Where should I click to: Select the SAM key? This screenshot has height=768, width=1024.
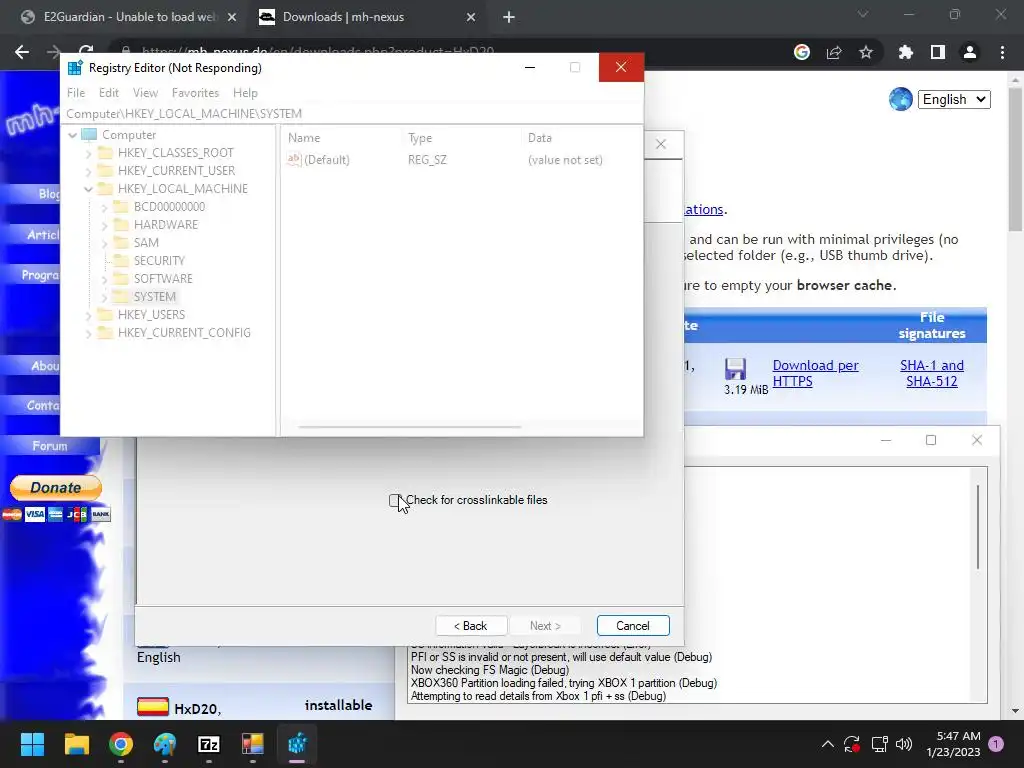(146, 242)
